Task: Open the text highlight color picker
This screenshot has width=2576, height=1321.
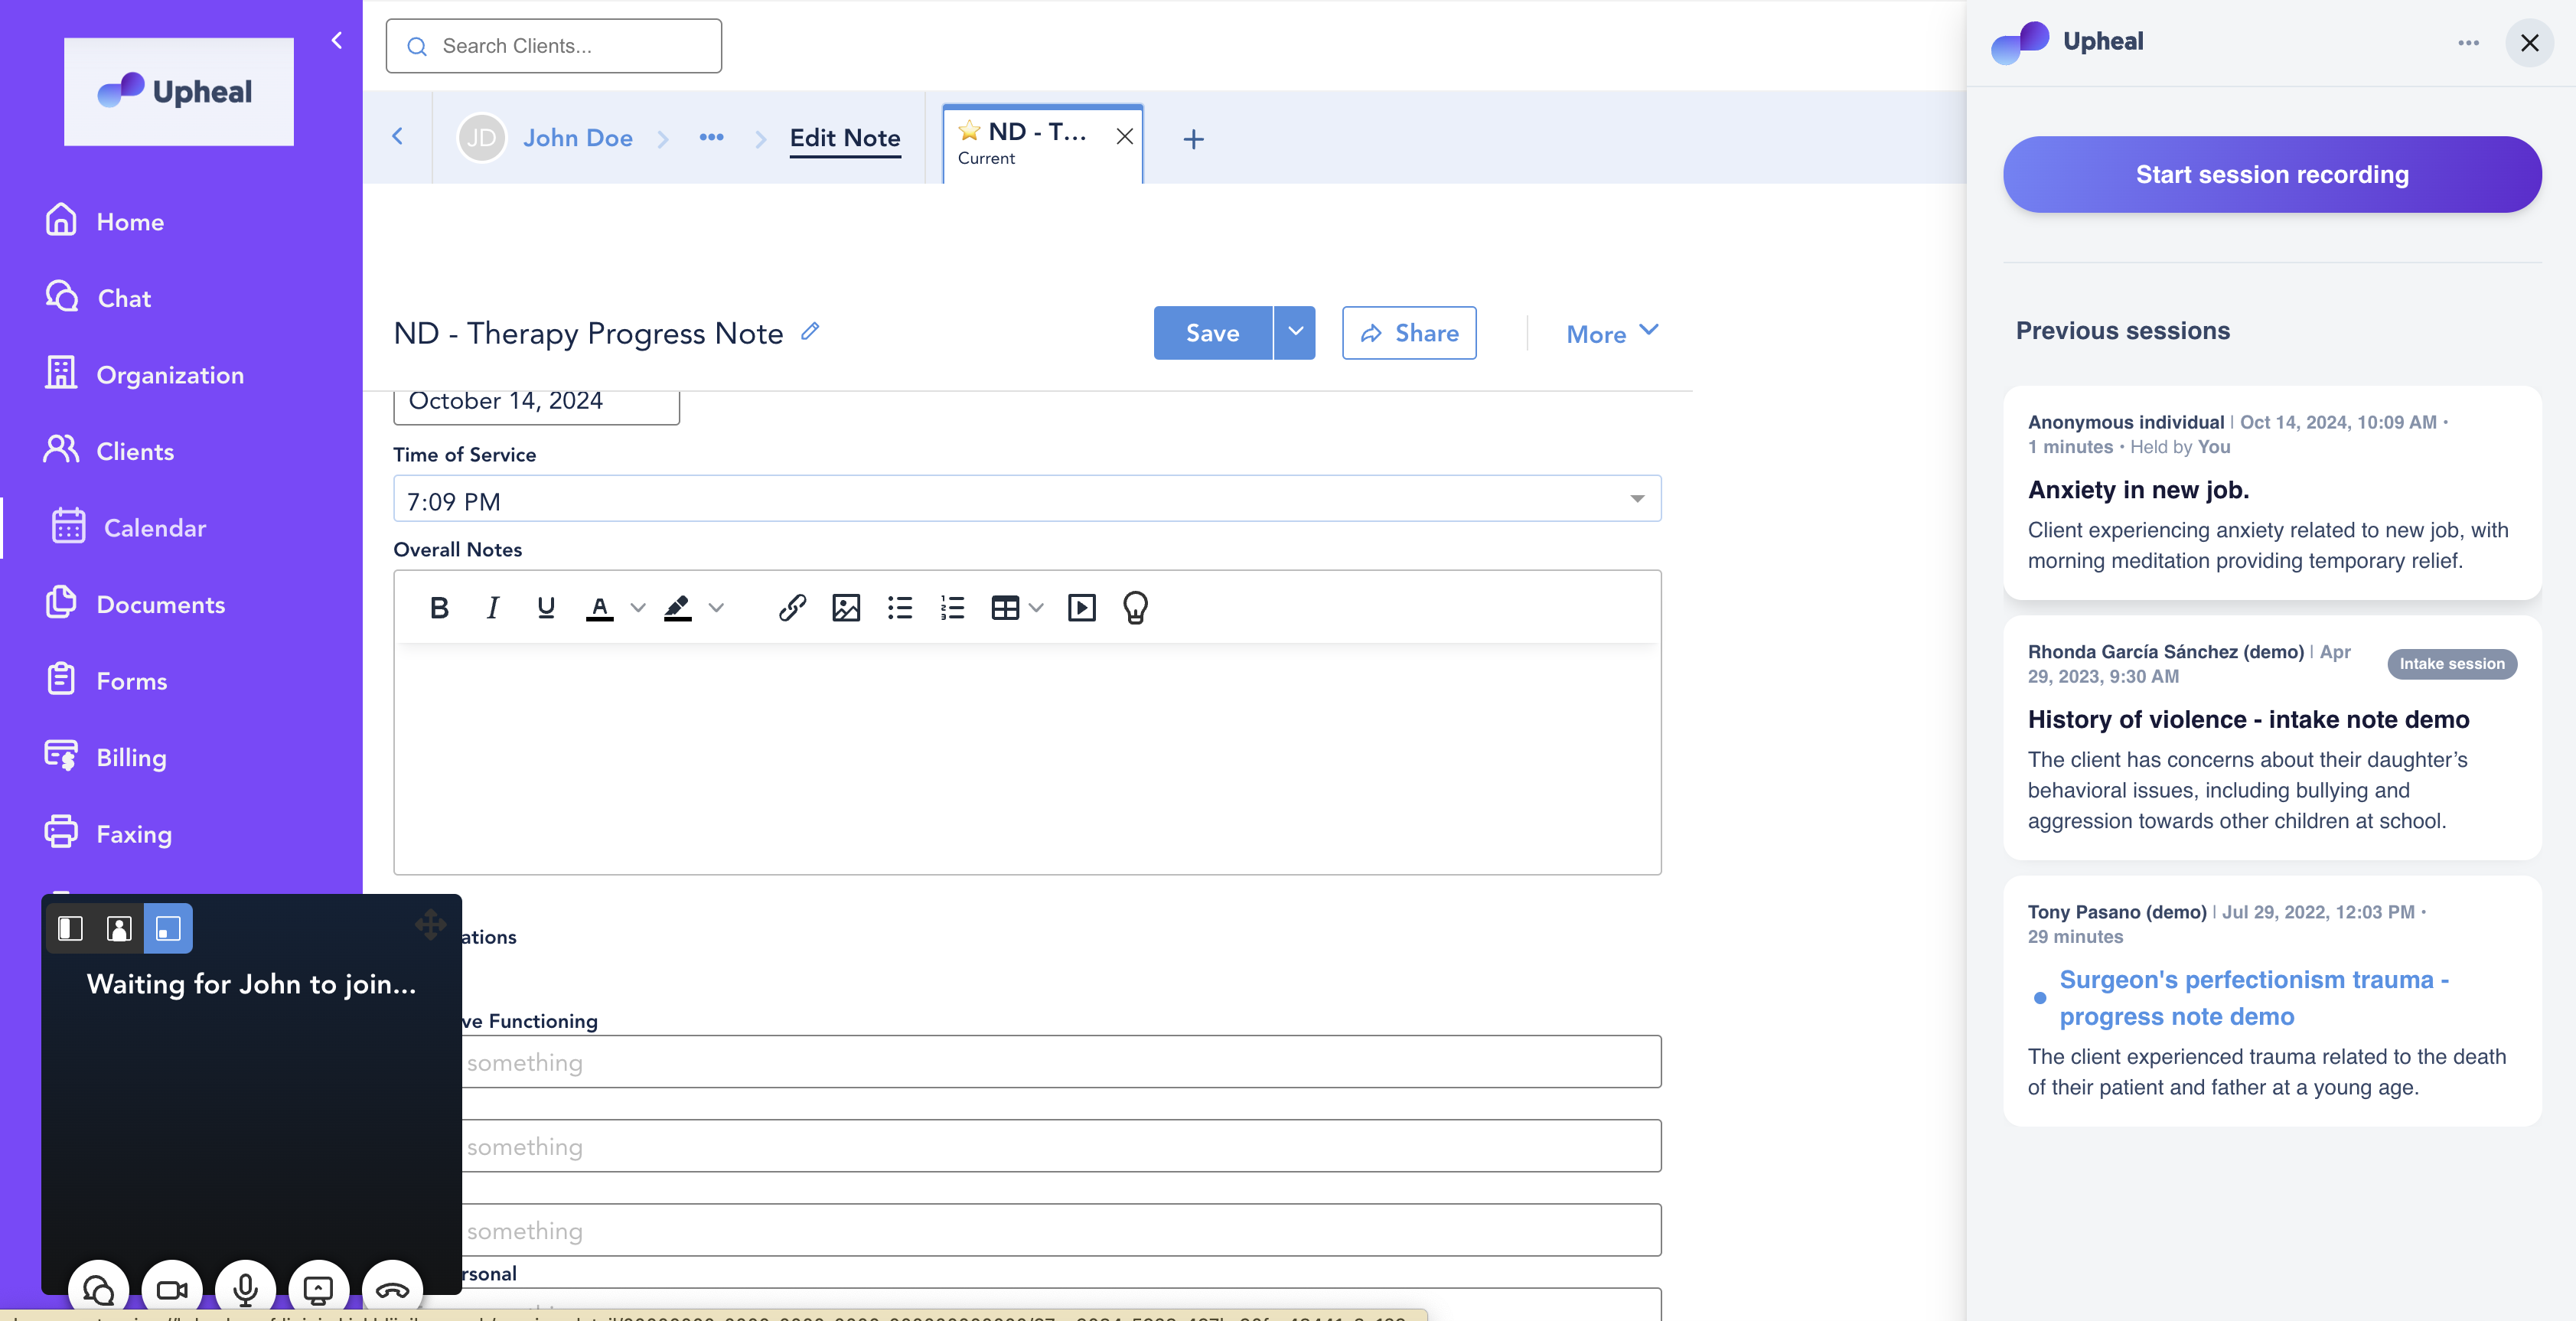Action: pyautogui.click(x=716, y=607)
